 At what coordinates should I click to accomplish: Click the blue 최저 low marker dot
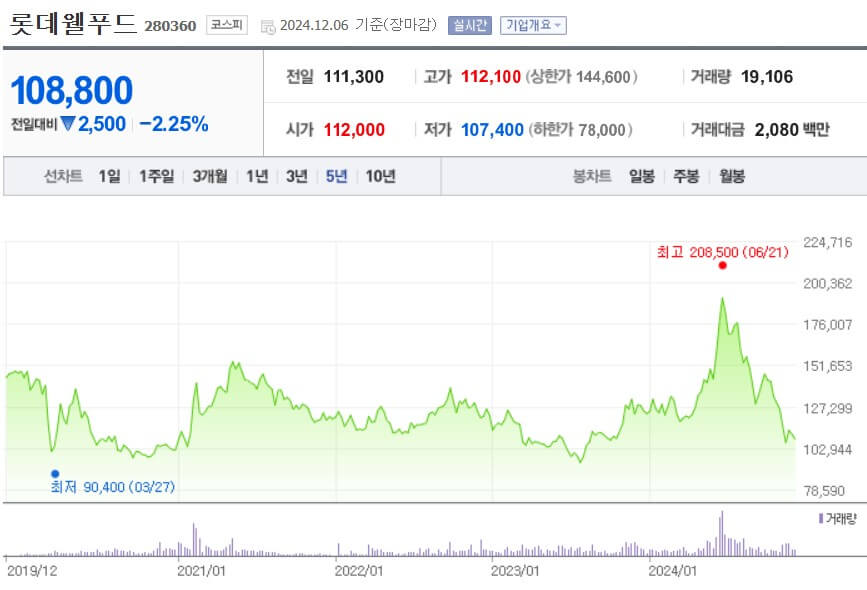click(55, 473)
